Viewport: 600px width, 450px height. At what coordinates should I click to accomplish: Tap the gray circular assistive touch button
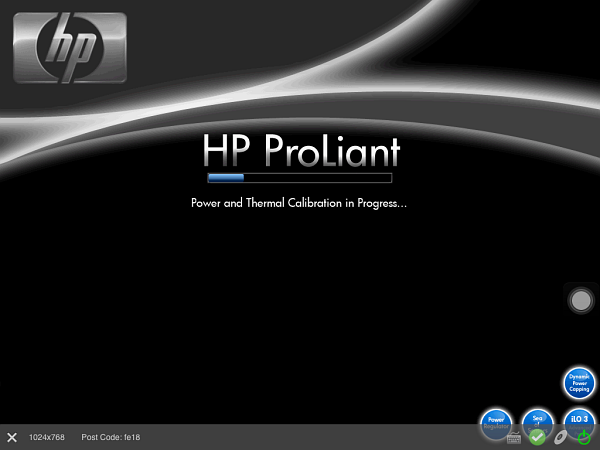tap(580, 300)
